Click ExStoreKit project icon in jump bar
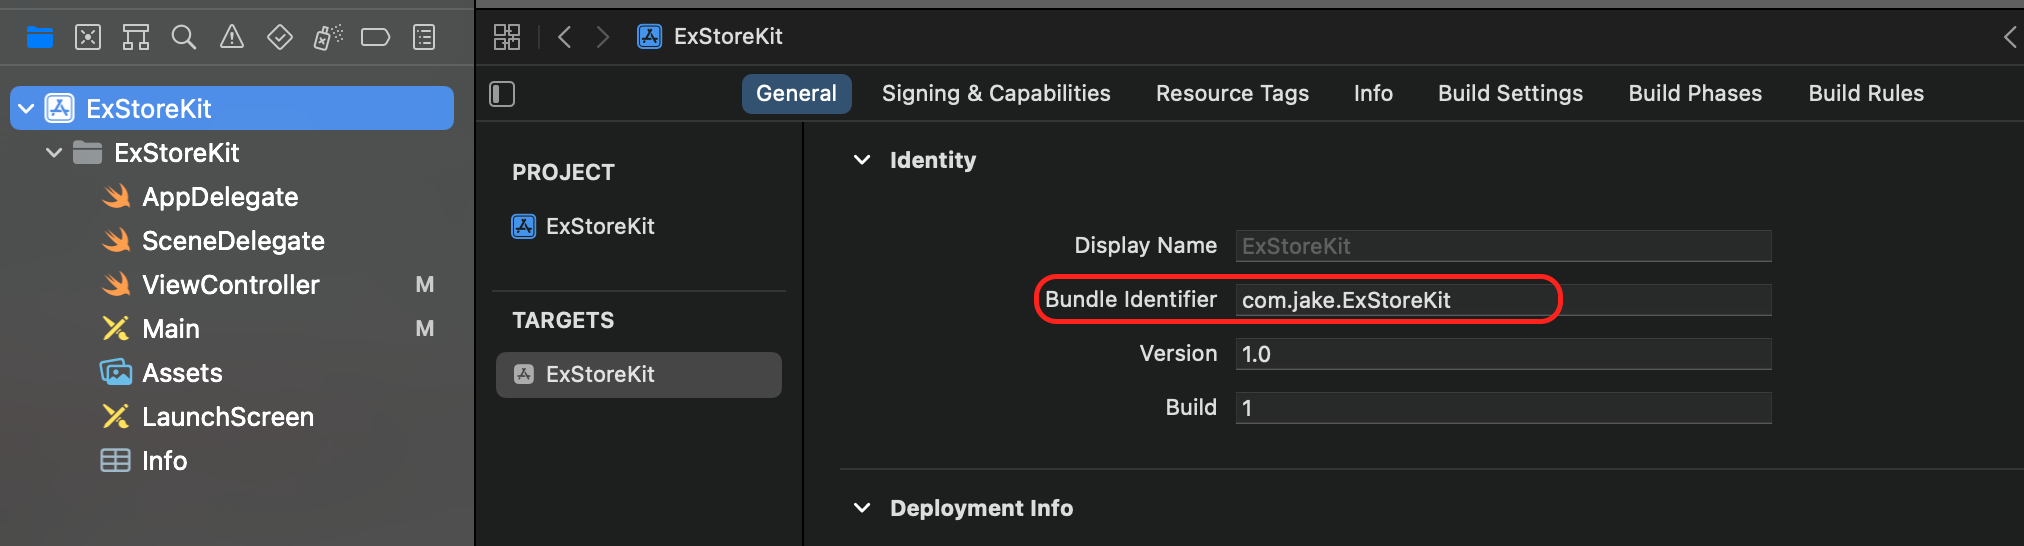The image size is (2024, 546). pyautogui.click(x=650, y=37)
